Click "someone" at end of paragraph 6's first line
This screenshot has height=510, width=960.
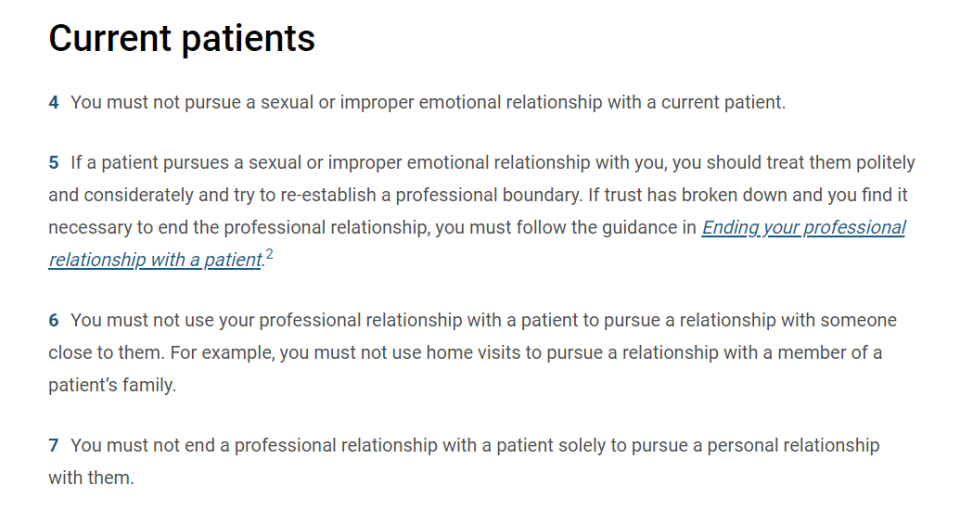[858, 320]
